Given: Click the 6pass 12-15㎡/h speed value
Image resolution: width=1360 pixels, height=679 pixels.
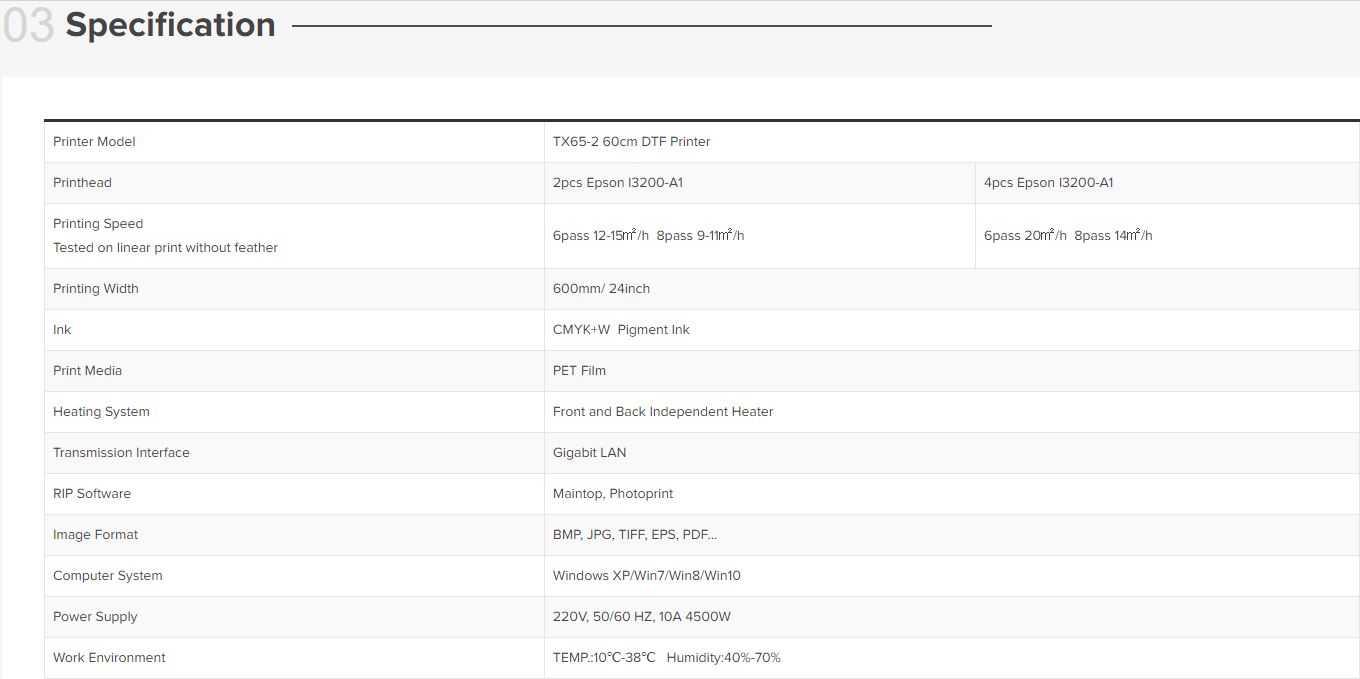Looking at the screenshot, I should [x=600, y=236].
